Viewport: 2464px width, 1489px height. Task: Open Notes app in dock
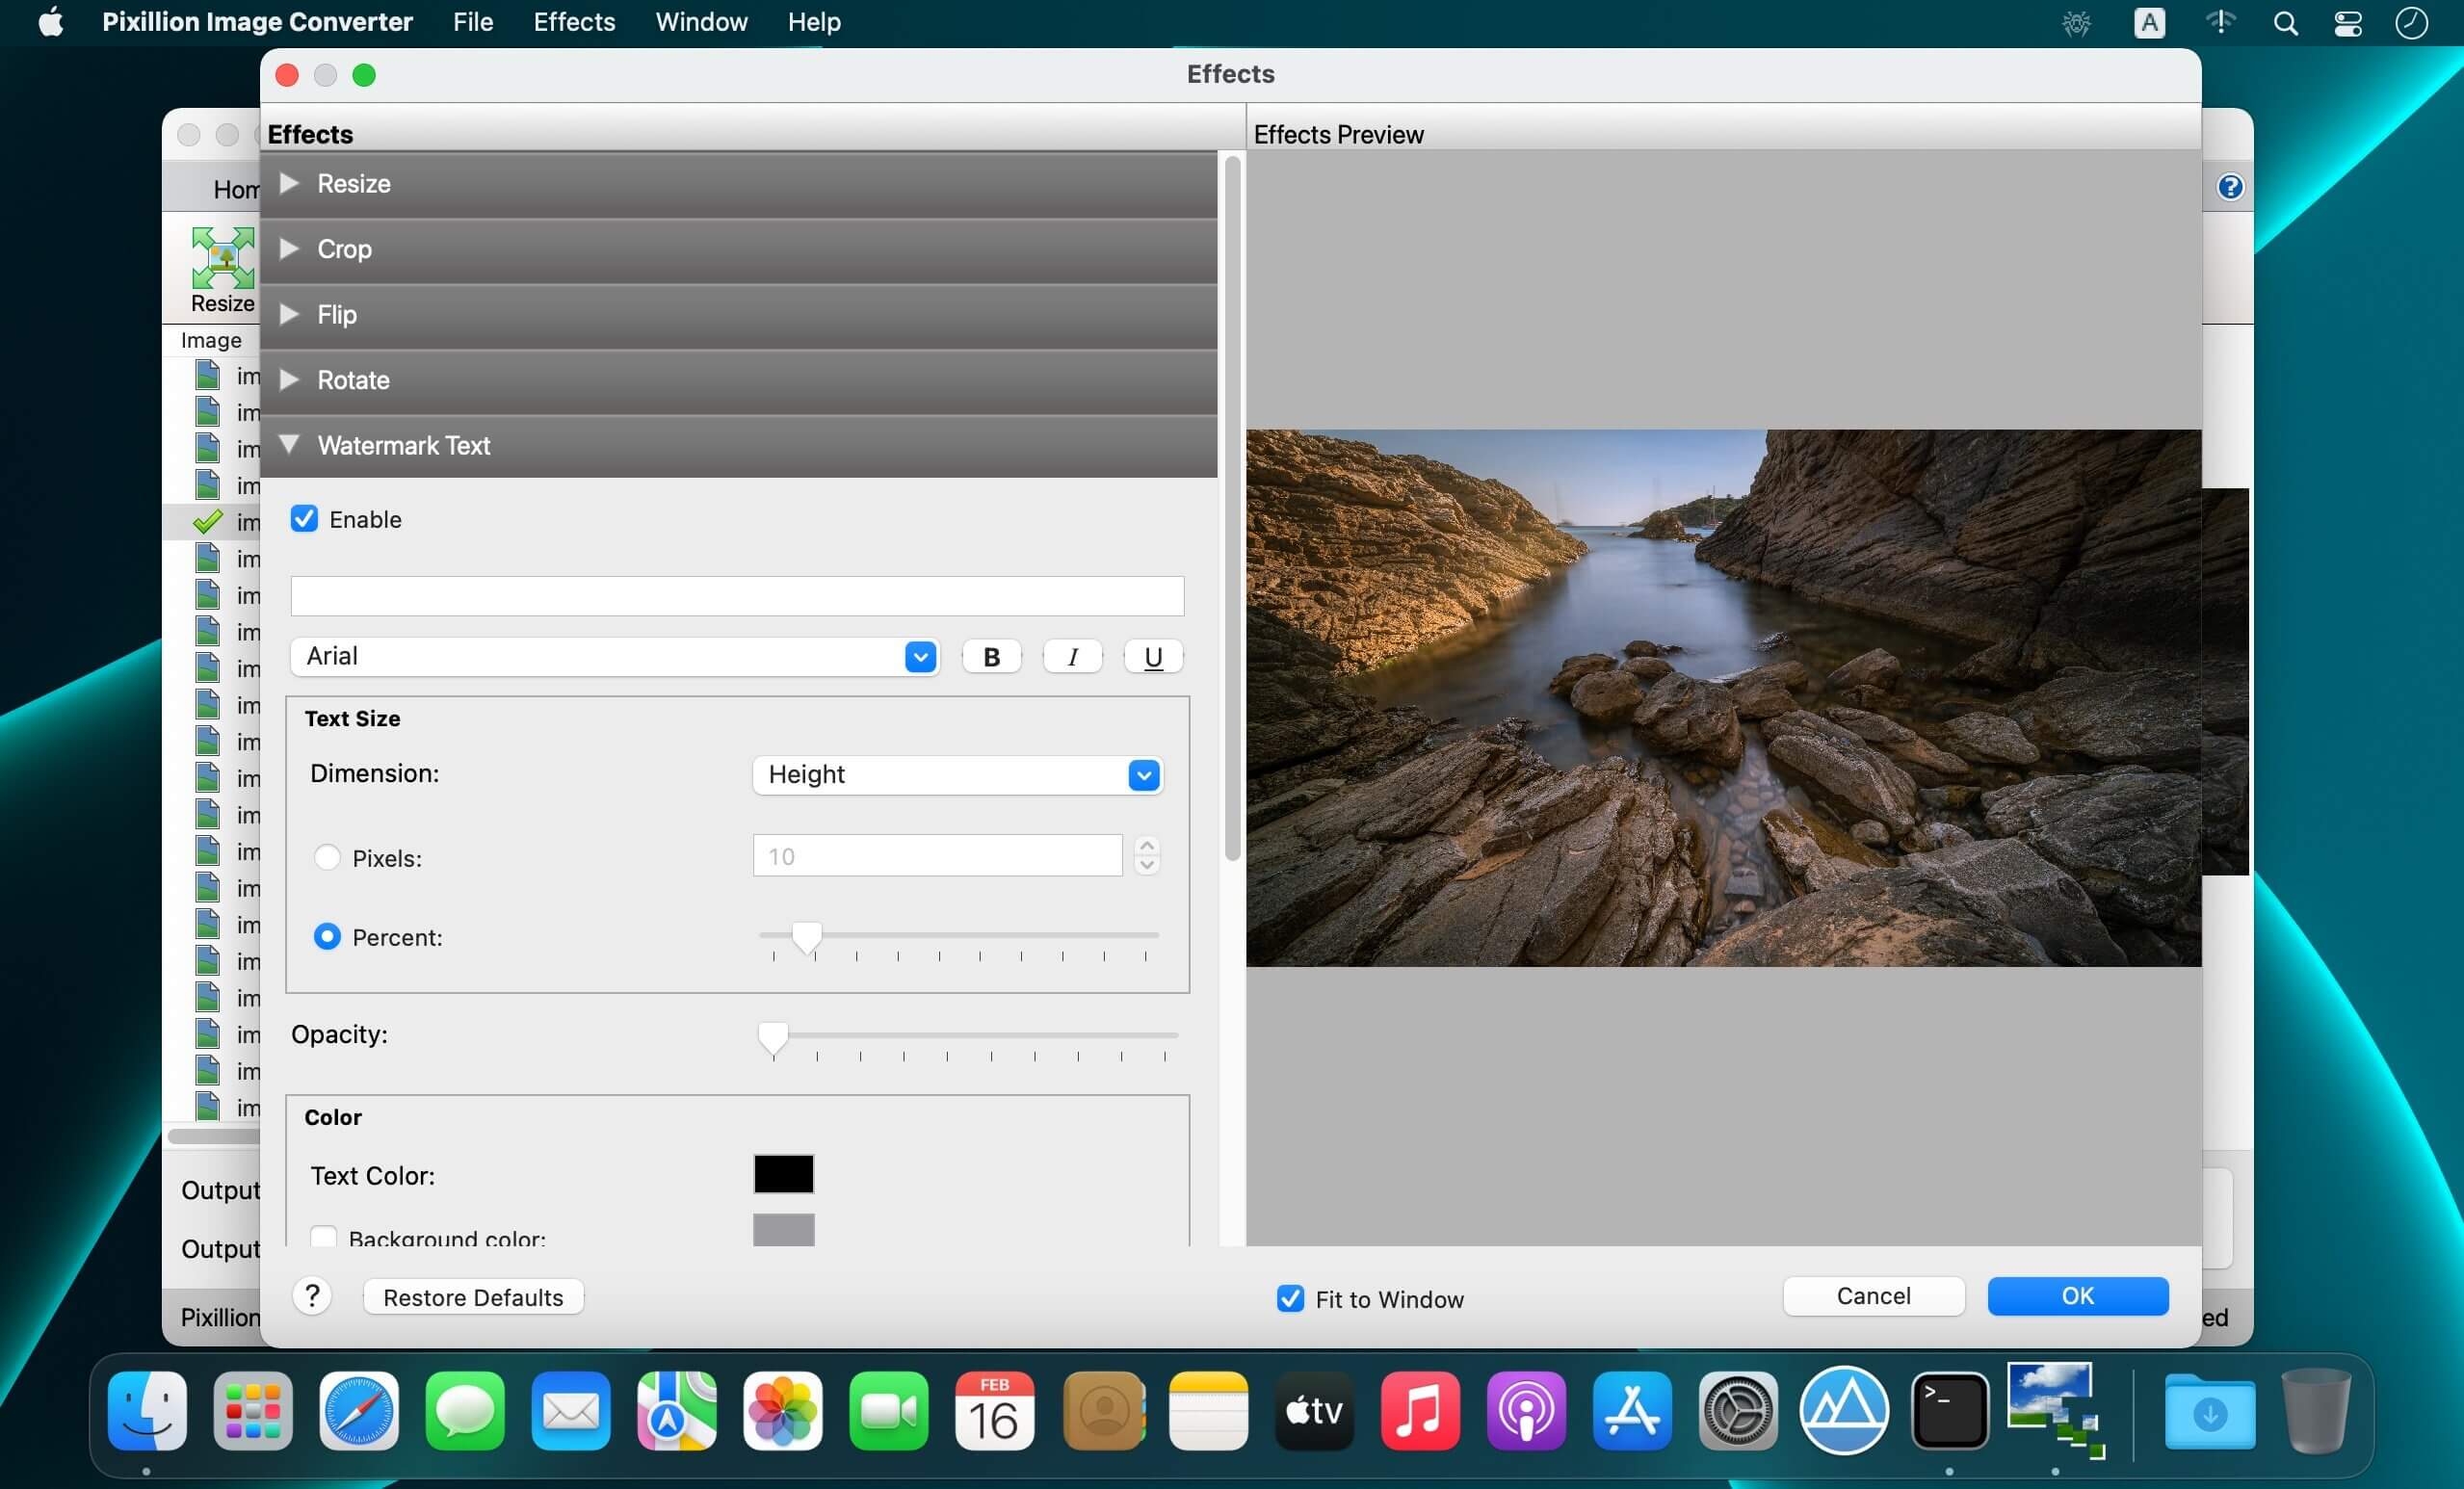1208,1411
